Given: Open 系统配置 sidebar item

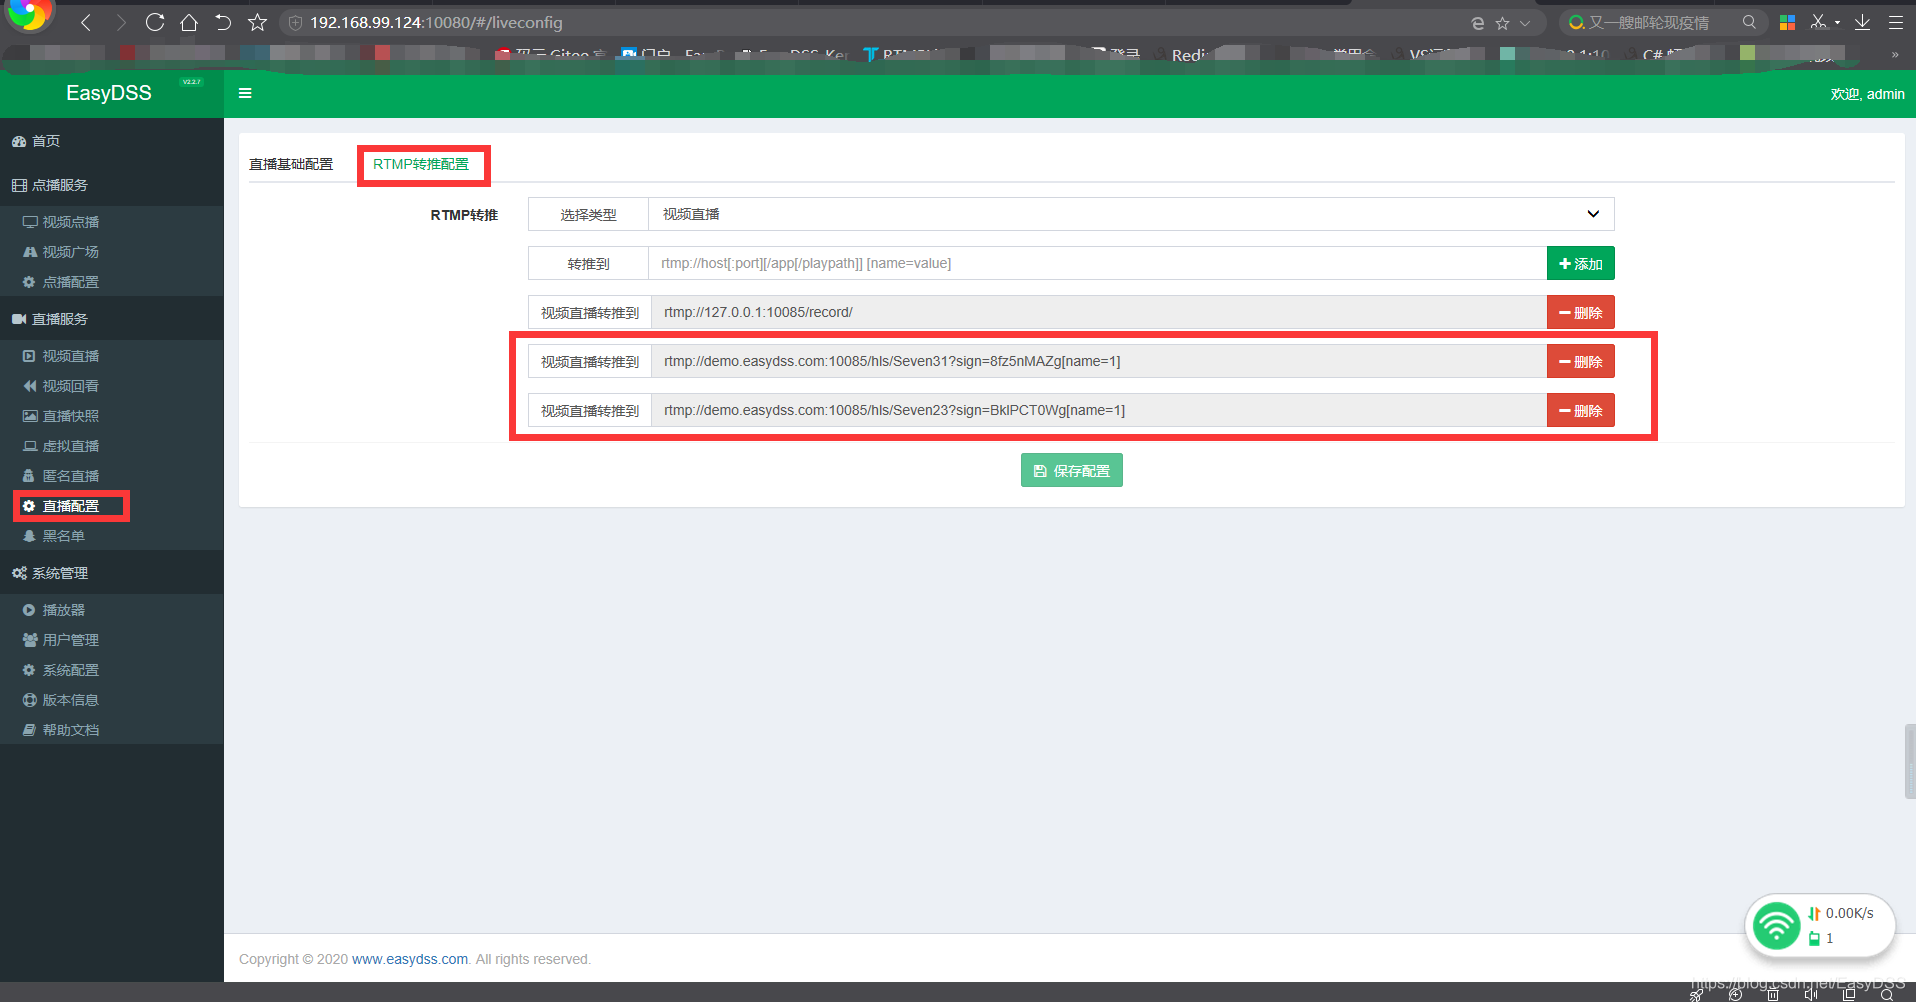Looking at the screenshot, I should click(x=61, y=670).
